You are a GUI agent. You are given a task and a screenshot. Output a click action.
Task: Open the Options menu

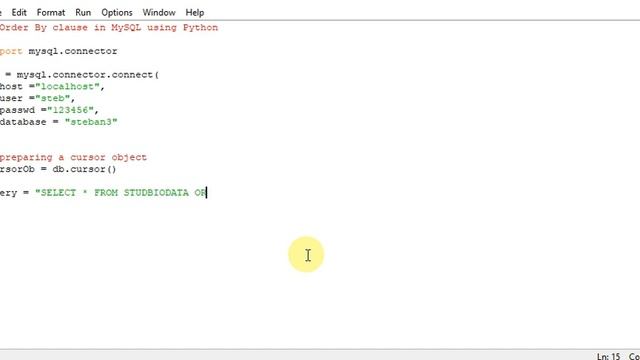point(117,13)
